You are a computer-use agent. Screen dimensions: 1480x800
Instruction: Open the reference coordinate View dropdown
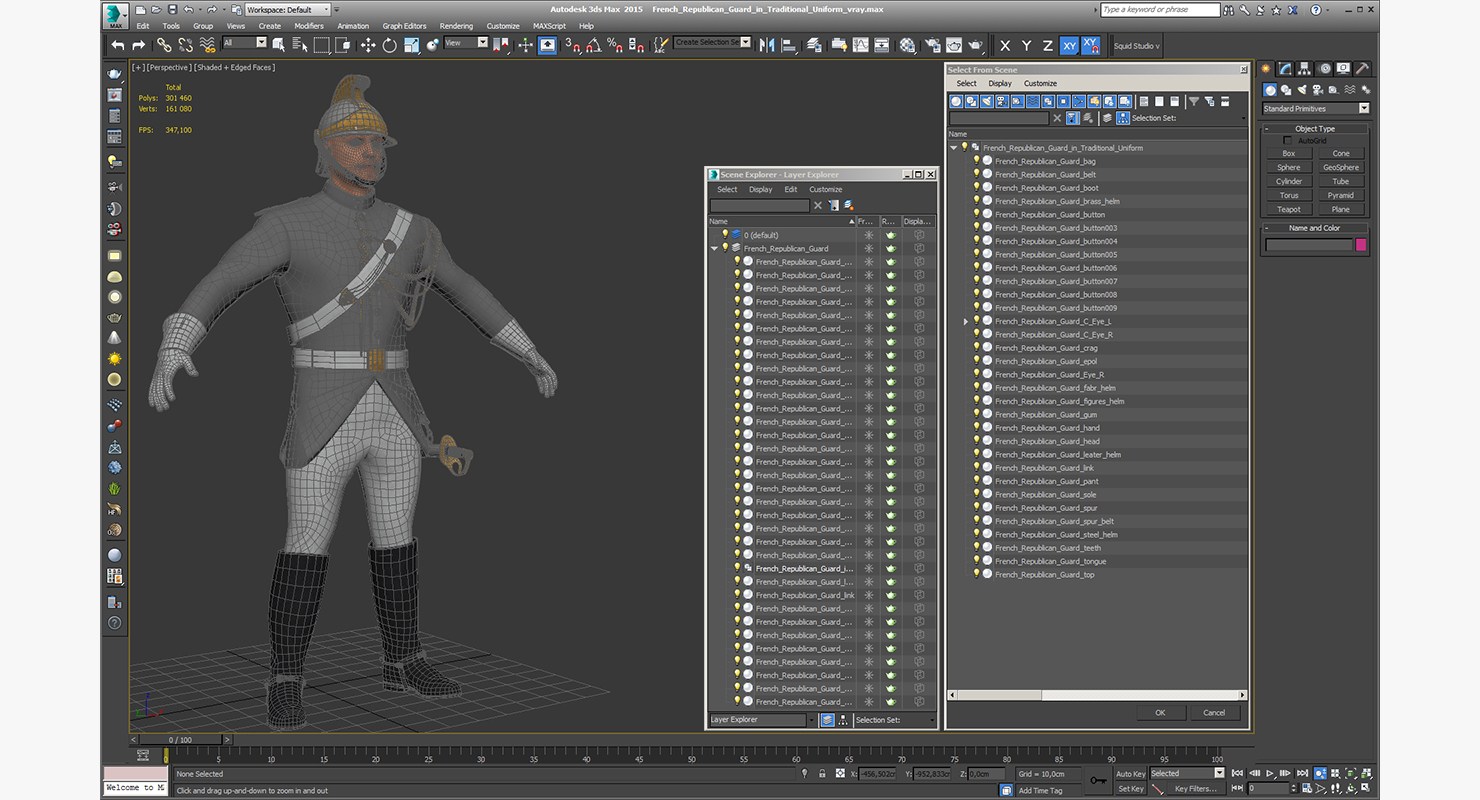tap(466, 43)
